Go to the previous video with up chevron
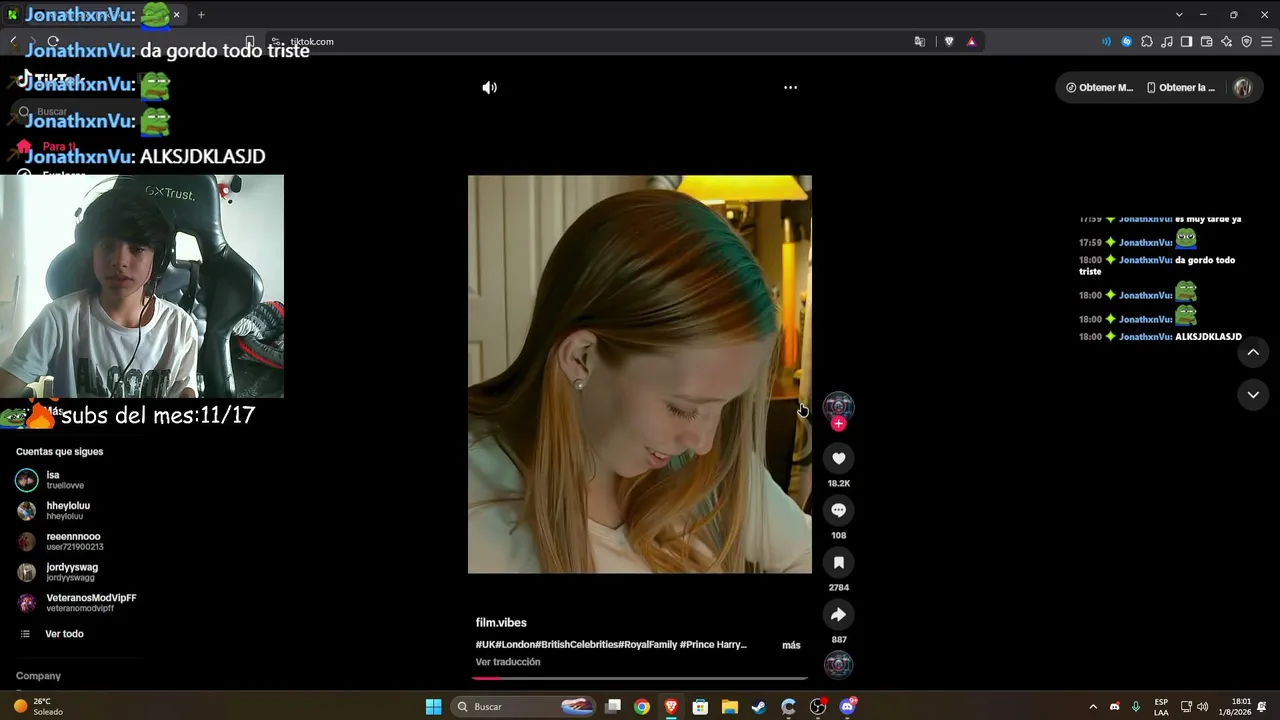This screenshot has width=1280, height=720. (x=1253, y=352)
